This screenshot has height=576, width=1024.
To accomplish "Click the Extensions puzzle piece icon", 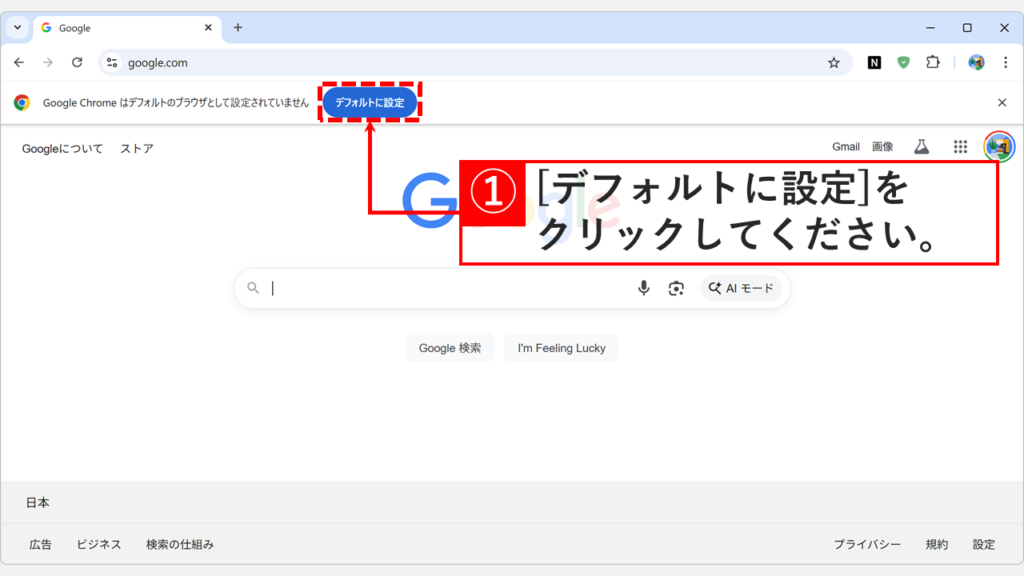I will (933, 61).
